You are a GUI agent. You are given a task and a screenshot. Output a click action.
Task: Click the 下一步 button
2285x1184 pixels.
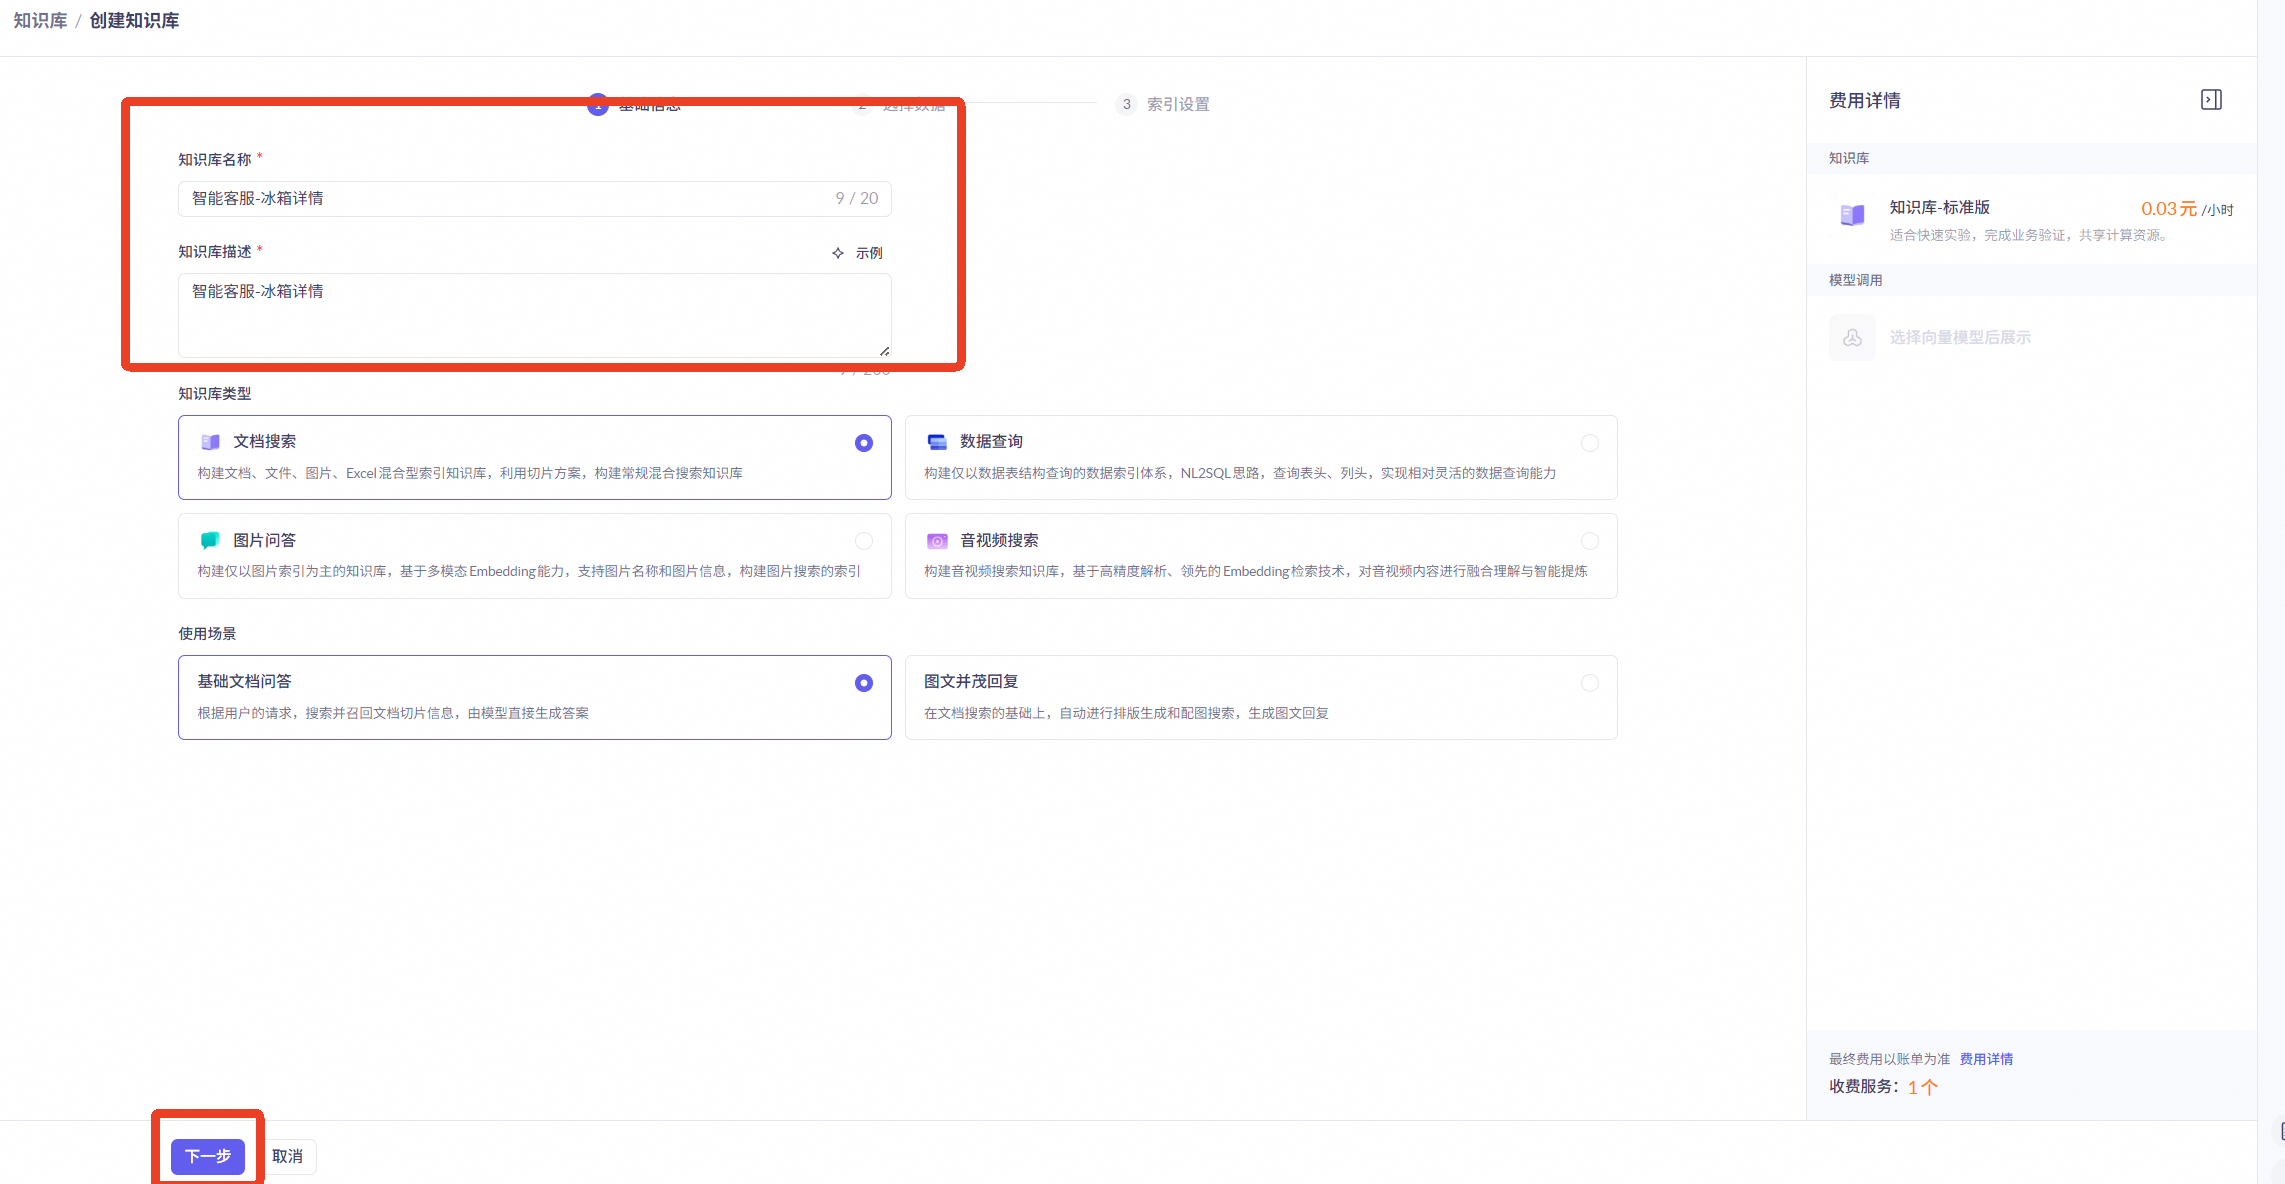pyautogui.click(x=208, y=1156)
